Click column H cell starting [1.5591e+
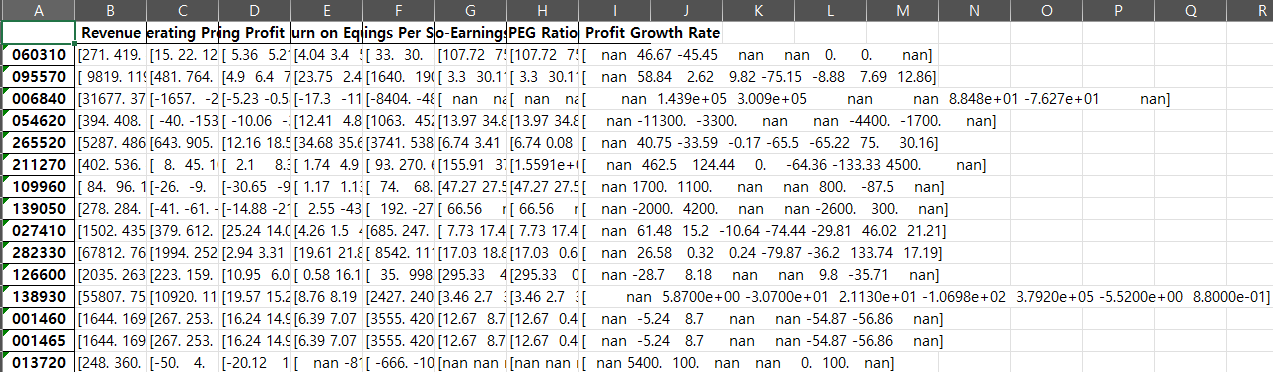The height and width of the screenshot is (372, 1273). click(x=542, y=164)
